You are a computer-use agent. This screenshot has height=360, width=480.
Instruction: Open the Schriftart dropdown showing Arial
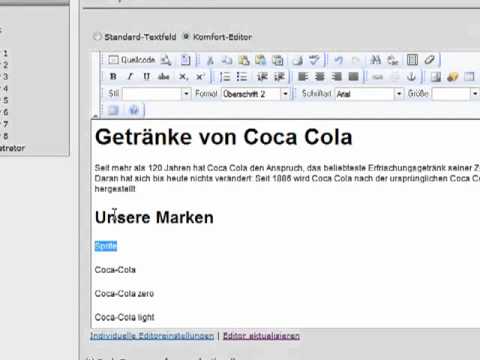[x=369, y=94]
